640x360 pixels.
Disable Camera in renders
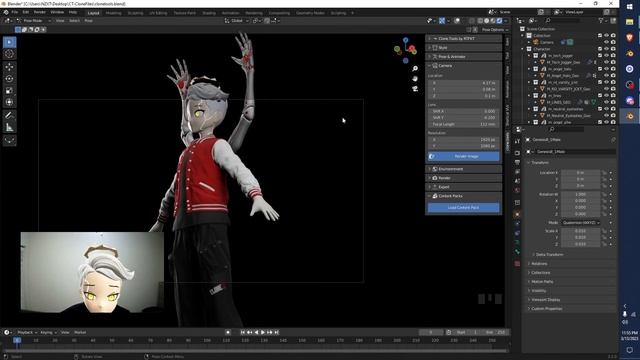(x=613, y=42)
